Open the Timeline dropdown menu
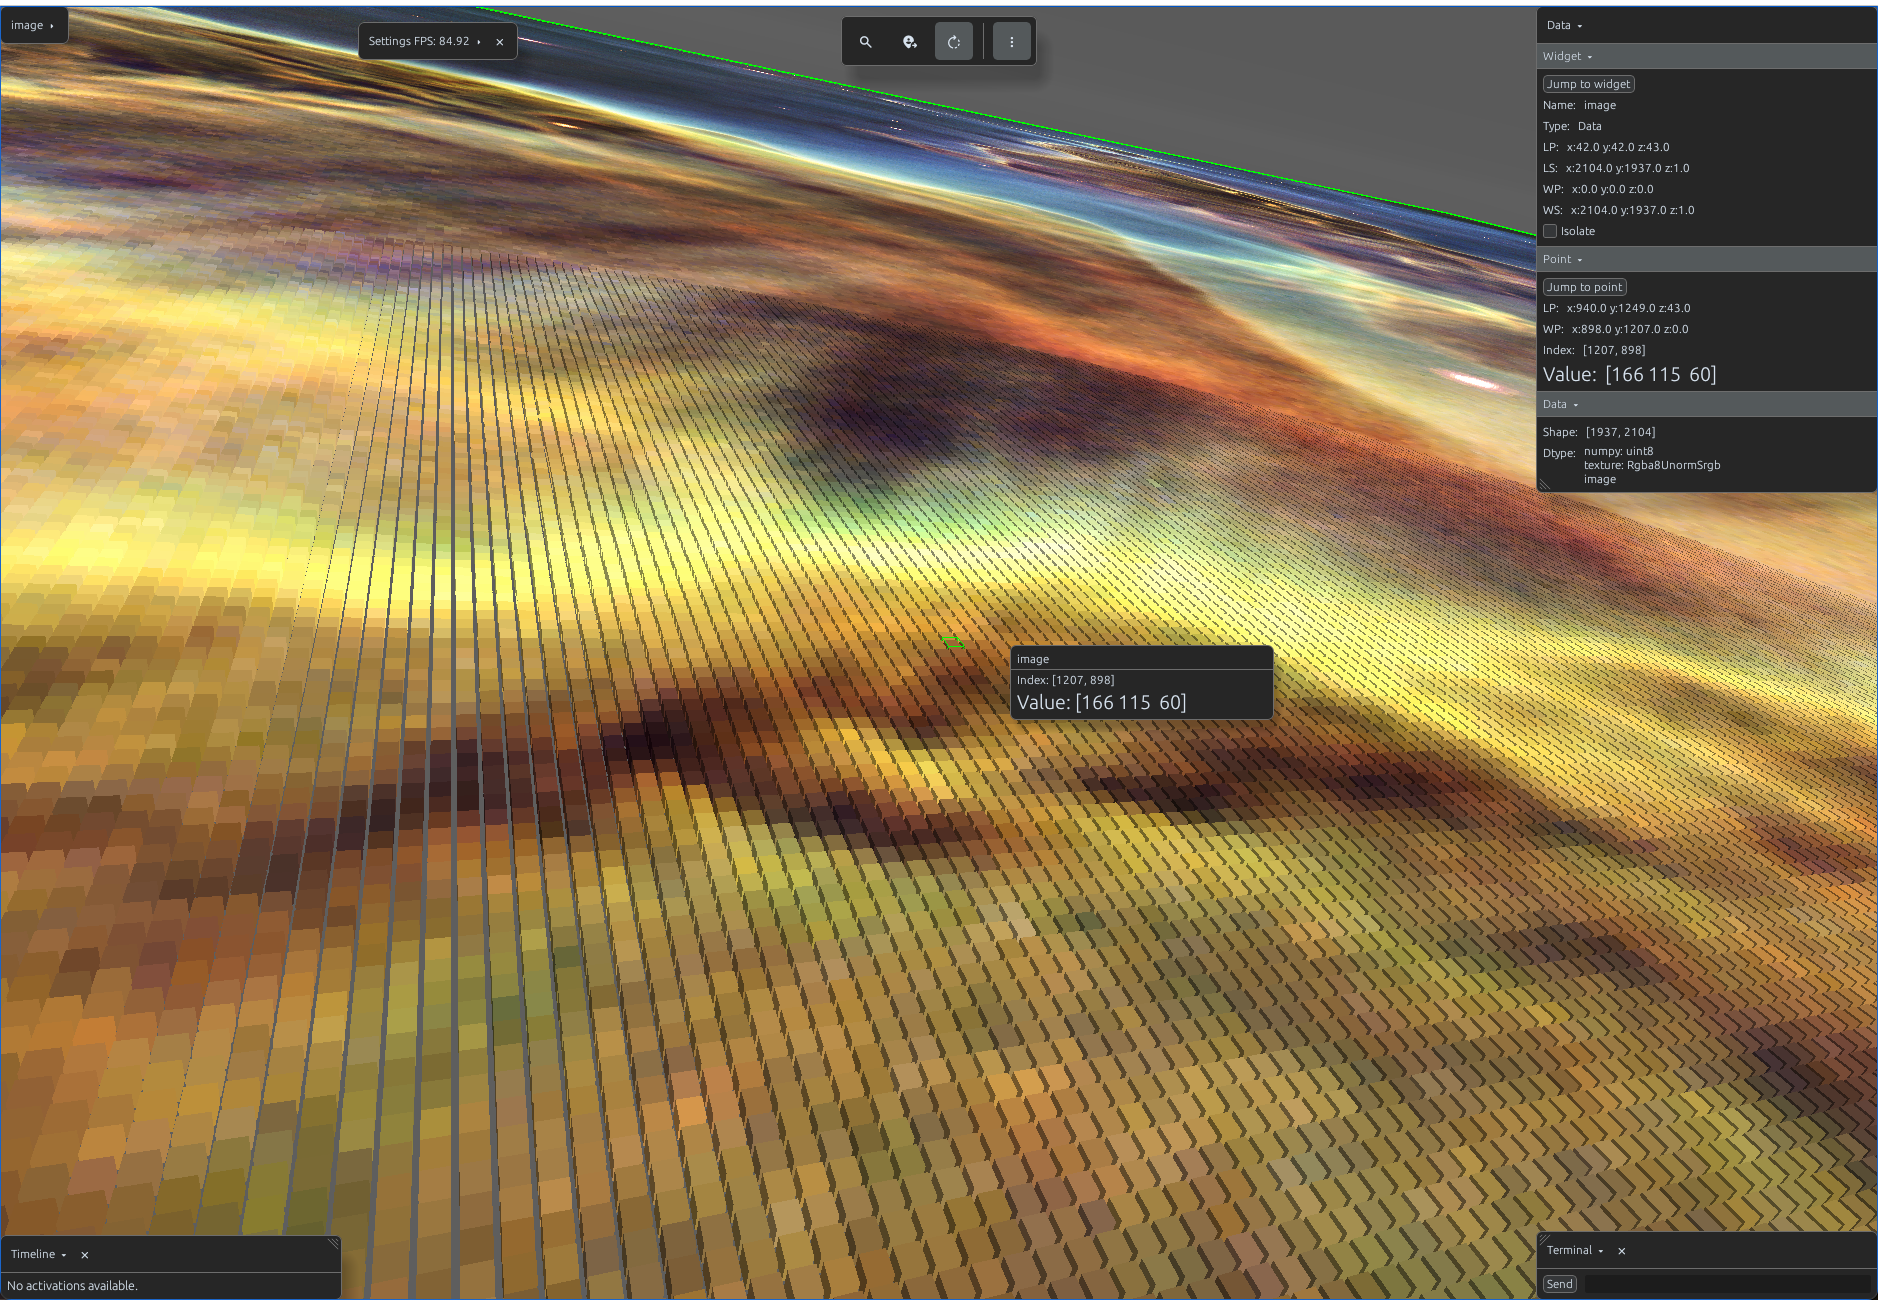 pos(39,1255)
